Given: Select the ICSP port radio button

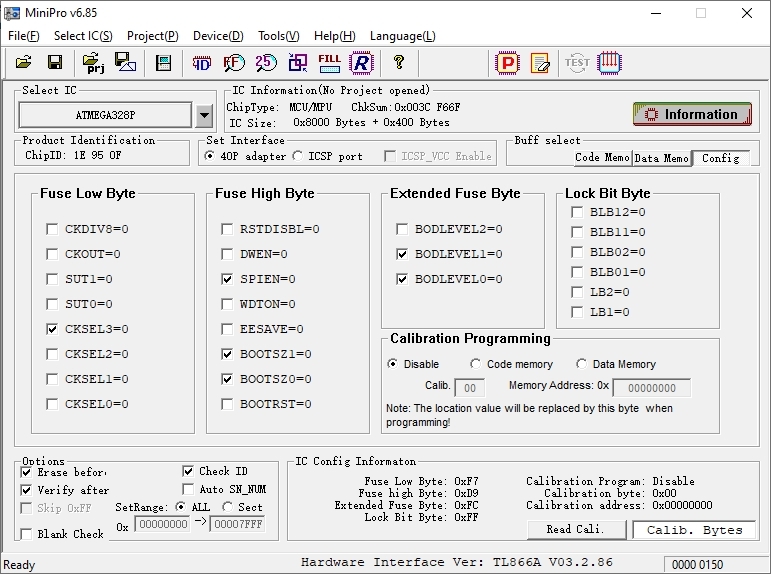Looking at the screenshot, I should [299, 156].
